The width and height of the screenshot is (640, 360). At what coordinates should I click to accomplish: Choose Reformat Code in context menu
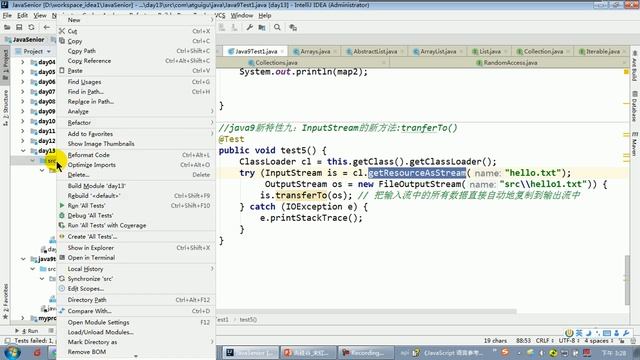point(136,155)
